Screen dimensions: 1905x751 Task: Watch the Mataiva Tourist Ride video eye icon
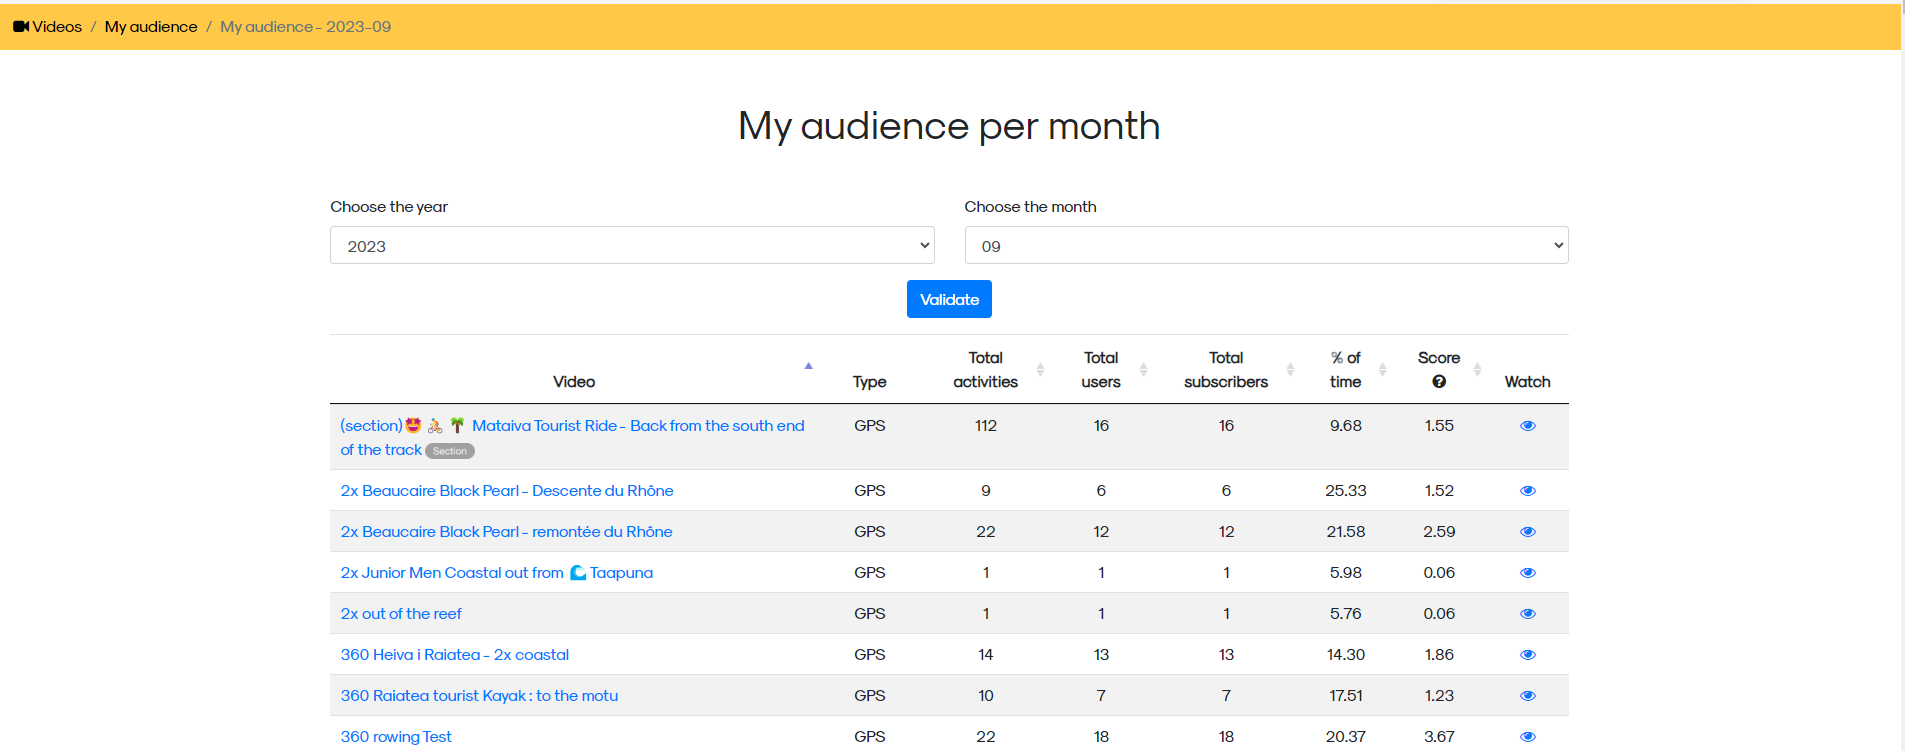tap(1528, 426)
